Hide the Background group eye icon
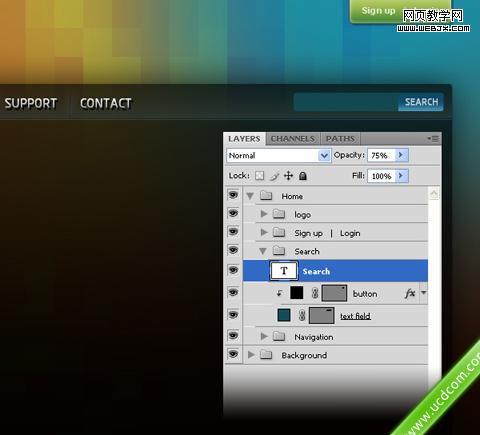 coord(233,354)
